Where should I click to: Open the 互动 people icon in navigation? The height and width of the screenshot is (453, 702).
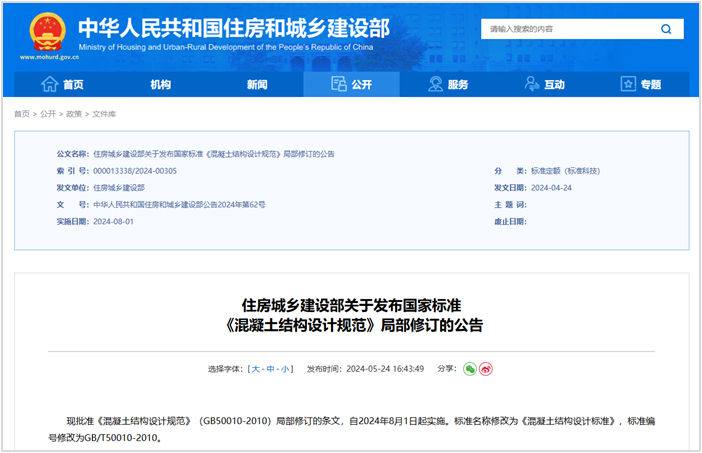[x=531, y=85]
